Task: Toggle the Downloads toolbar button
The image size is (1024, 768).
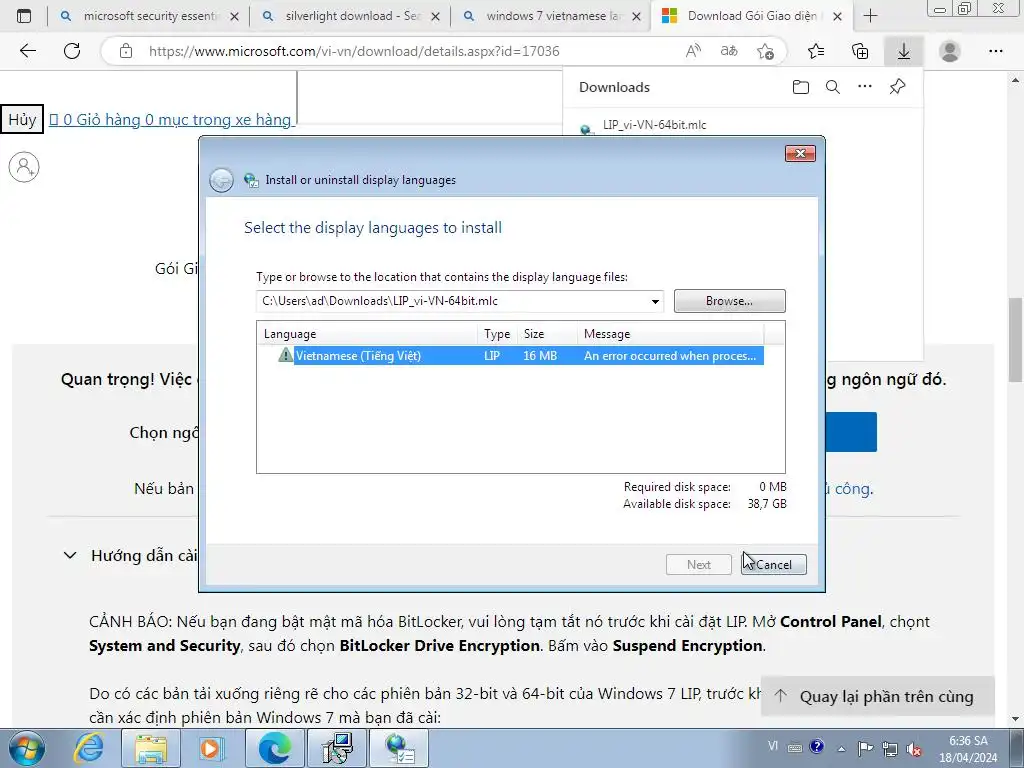Action: coord(904,51)
